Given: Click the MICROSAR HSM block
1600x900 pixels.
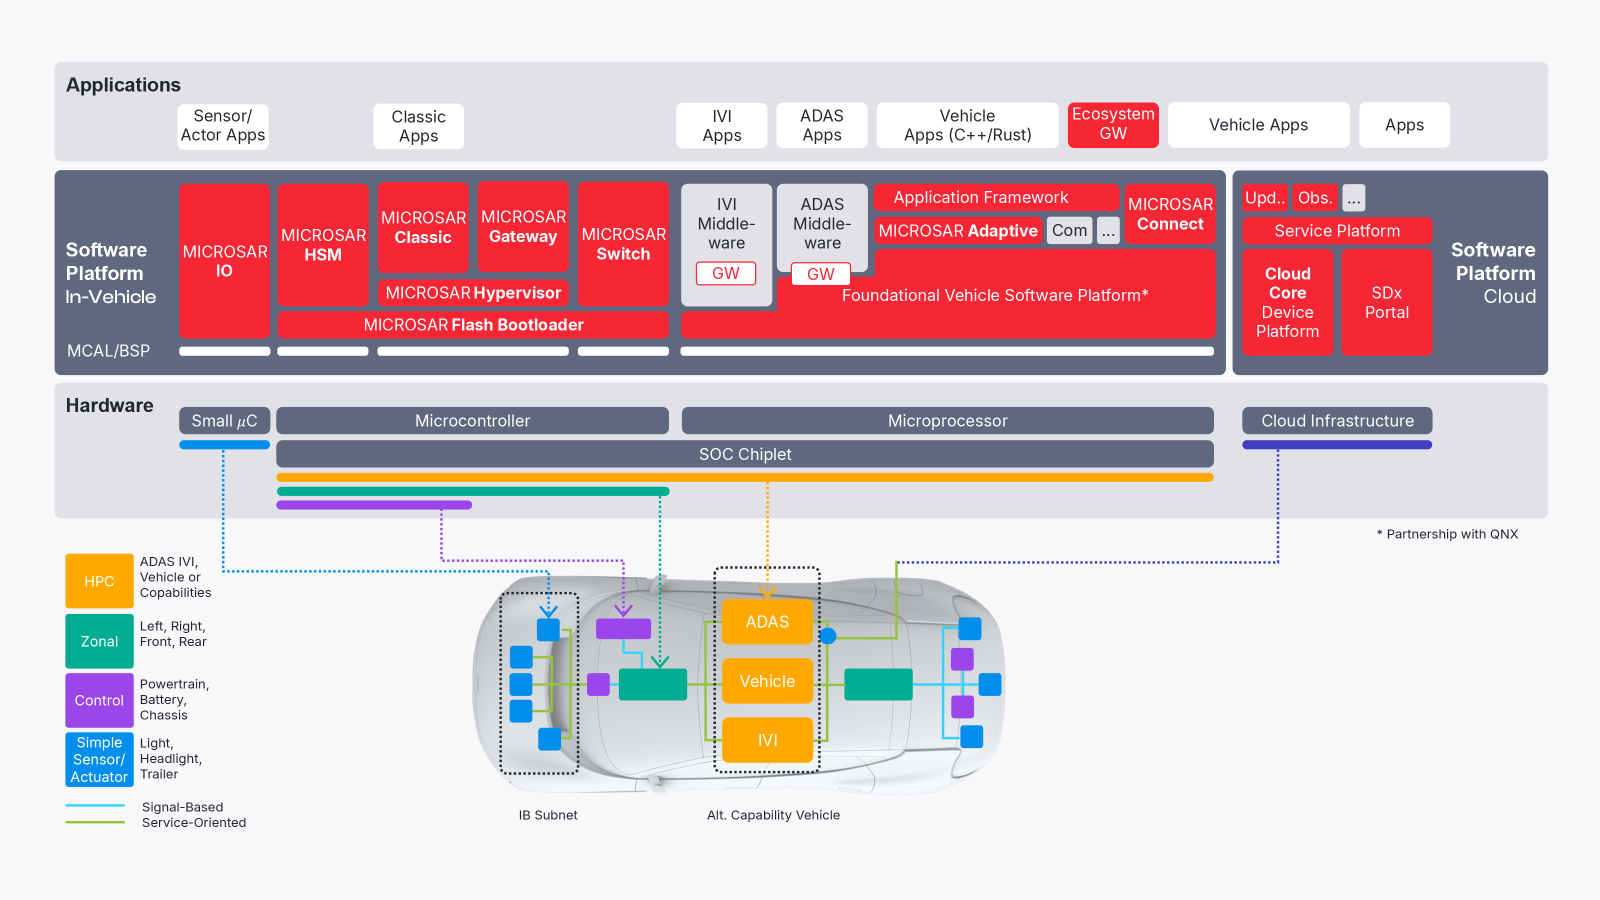Looking at the screenshot, I should tap(323, 245).
